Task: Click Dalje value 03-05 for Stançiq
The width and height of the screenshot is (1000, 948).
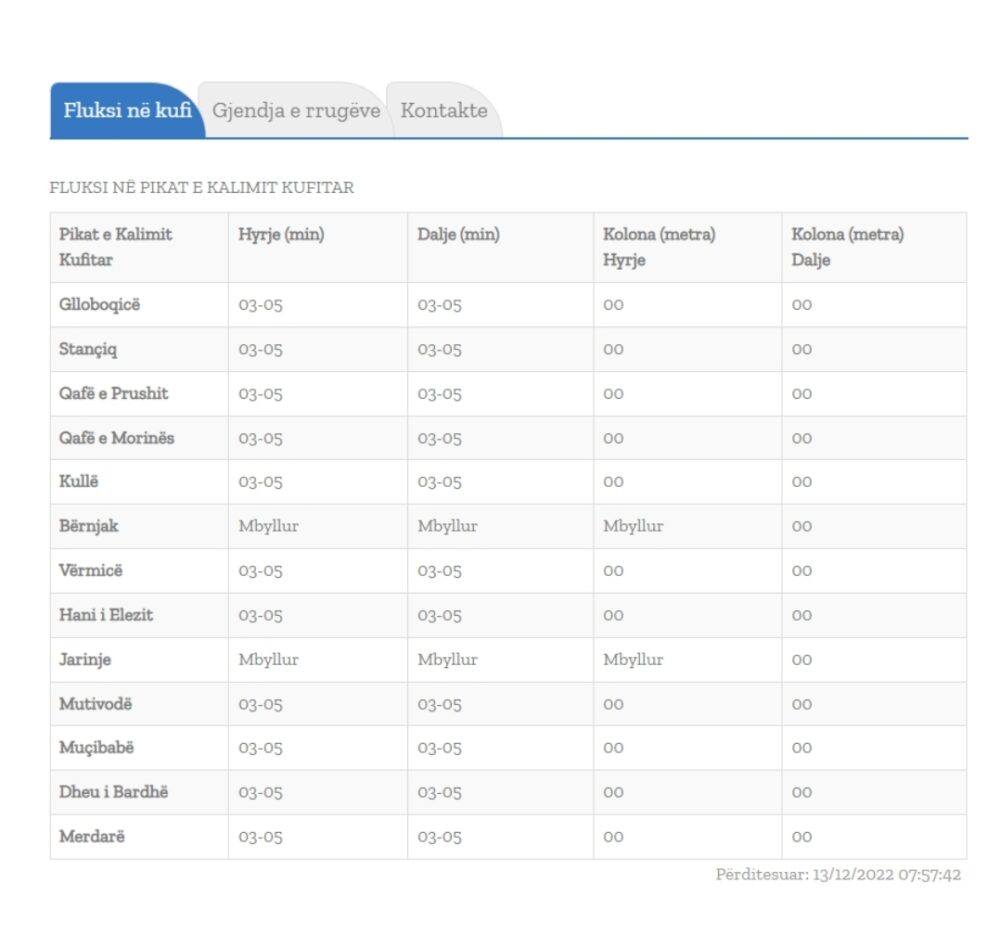Action: tap(439, 350)
